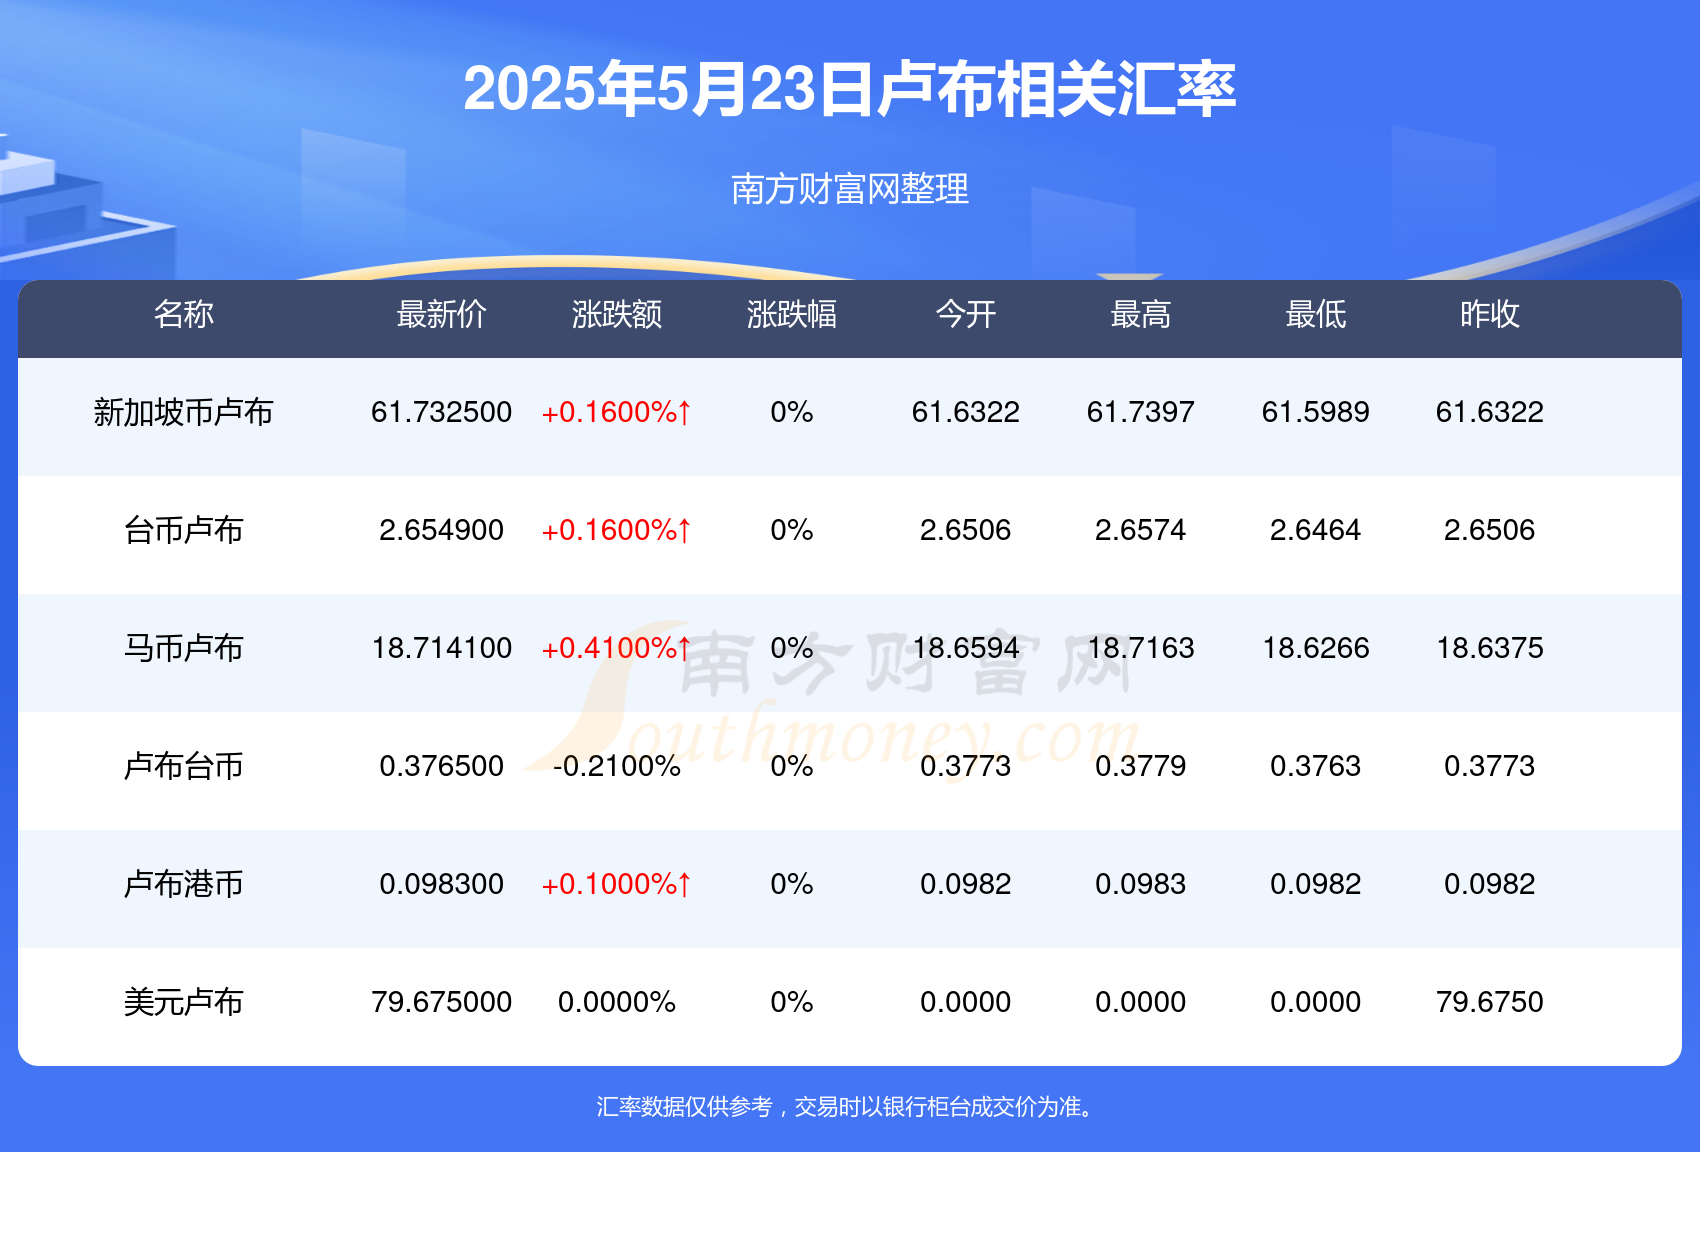1700x1240 pixels.
Task: Click 昨收 value 0.3773 in 卢布台币 row
Action: (x=1490, y=766)
